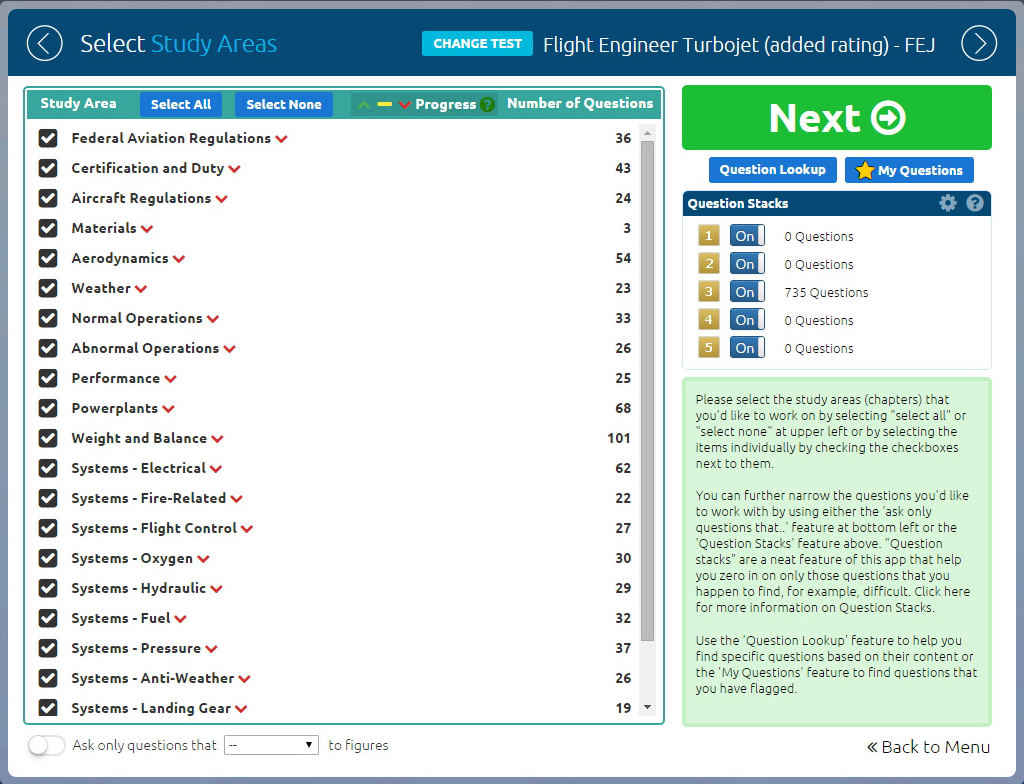The height and width of the screenshot is (784, 1024).
Task: Toggle stack 3 On switch with 735 questions
Action: click(x=747, y=292)
